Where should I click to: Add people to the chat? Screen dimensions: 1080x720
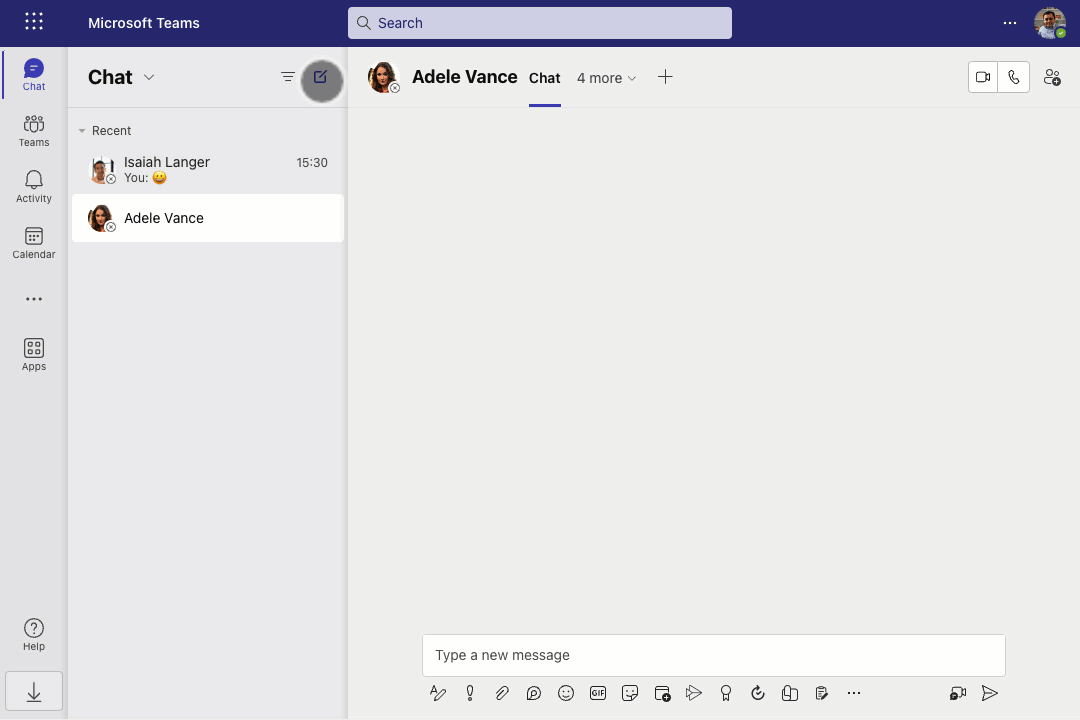(x=1052, y=77)
